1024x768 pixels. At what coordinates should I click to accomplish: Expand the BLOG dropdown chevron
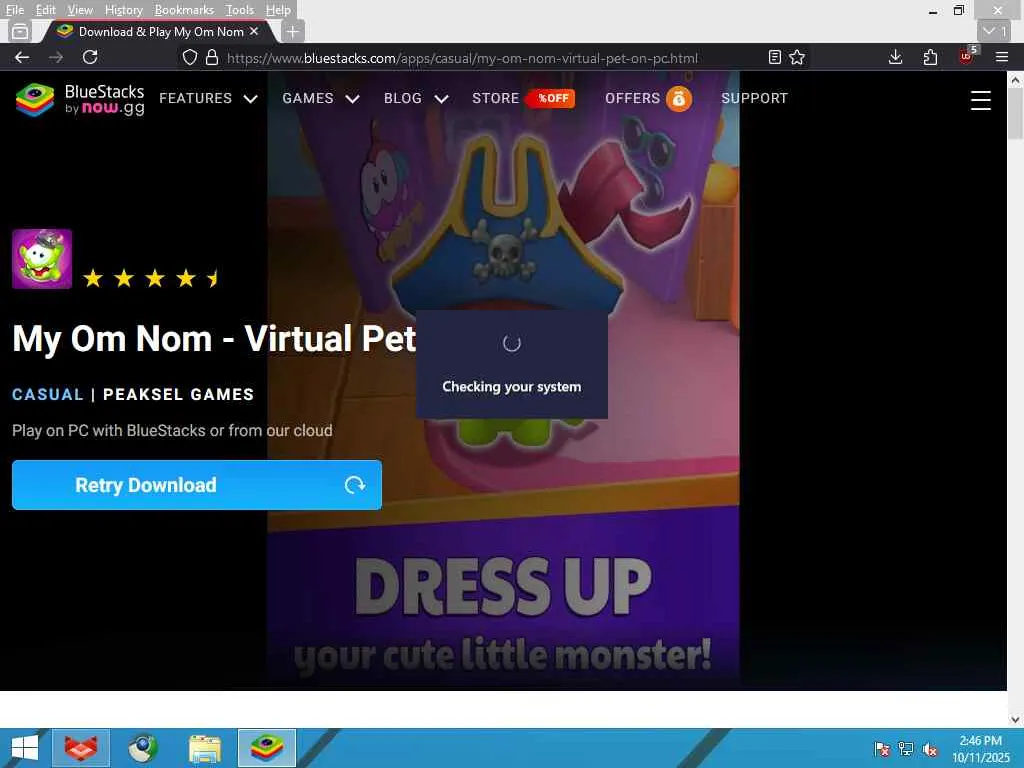click(x=441, y=99)
